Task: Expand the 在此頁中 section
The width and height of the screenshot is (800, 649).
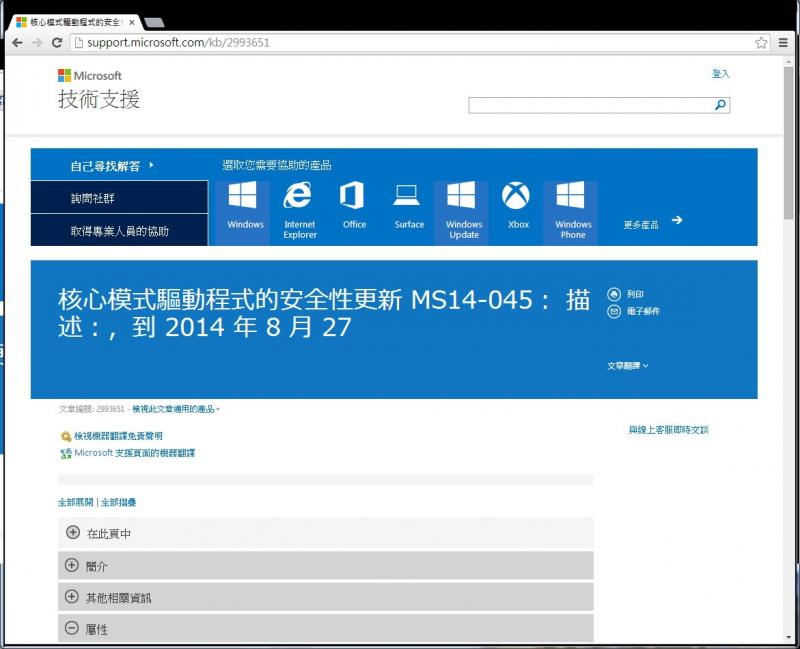Action: pyautogui.click(x=73, y=533)
